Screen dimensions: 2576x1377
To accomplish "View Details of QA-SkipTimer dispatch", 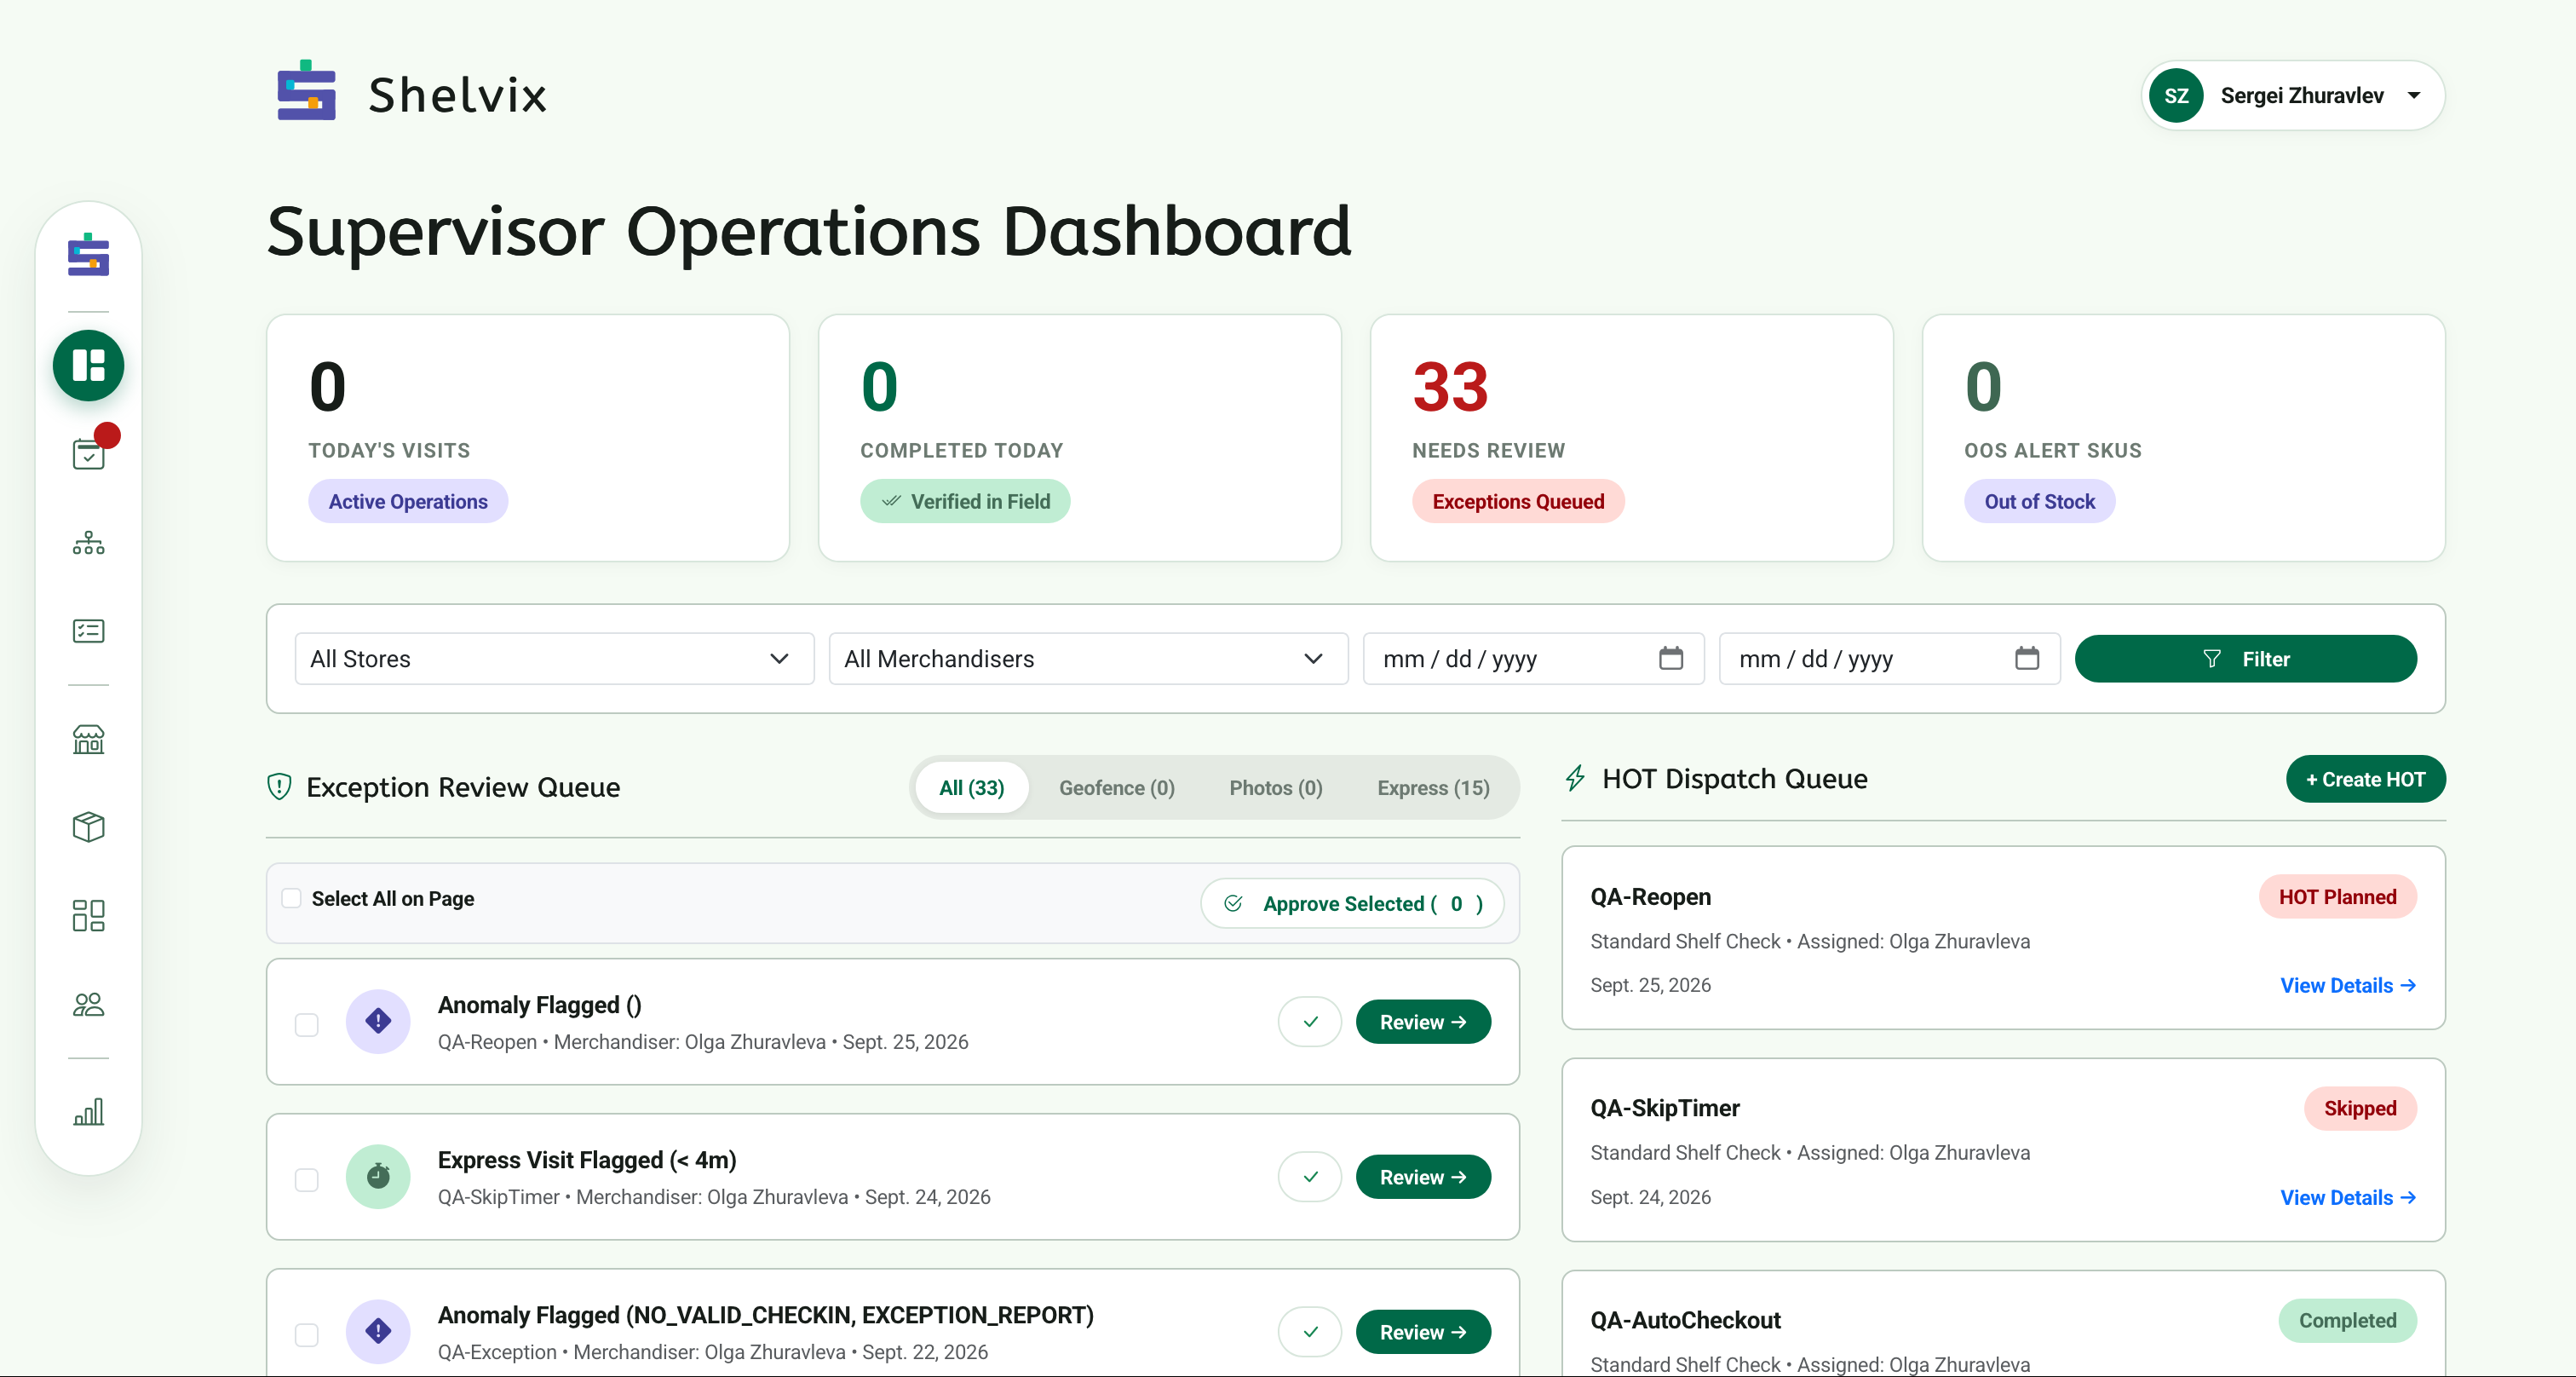I will [x=2347, y=1197].
